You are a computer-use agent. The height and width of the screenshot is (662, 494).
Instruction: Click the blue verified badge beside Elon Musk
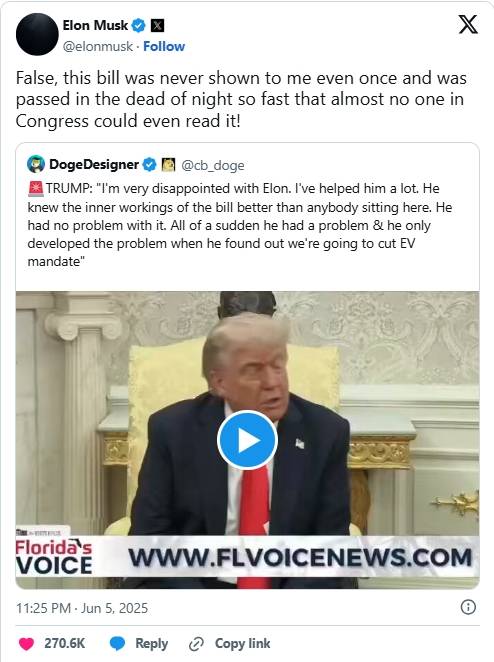[138, 25]
